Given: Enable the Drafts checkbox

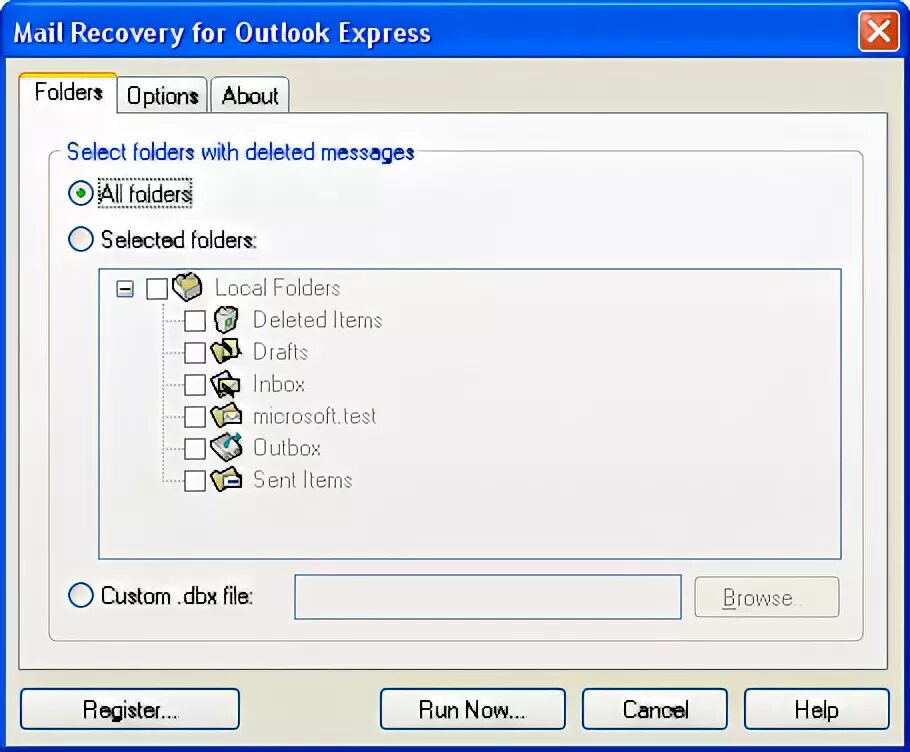Looking at the screenshot, I should click(194, 352).
